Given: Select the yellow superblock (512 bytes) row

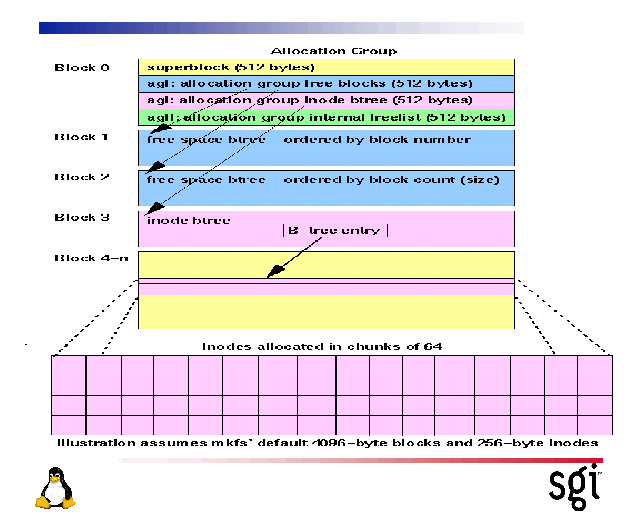Looking at the screenshot, I should click(326, 67).
